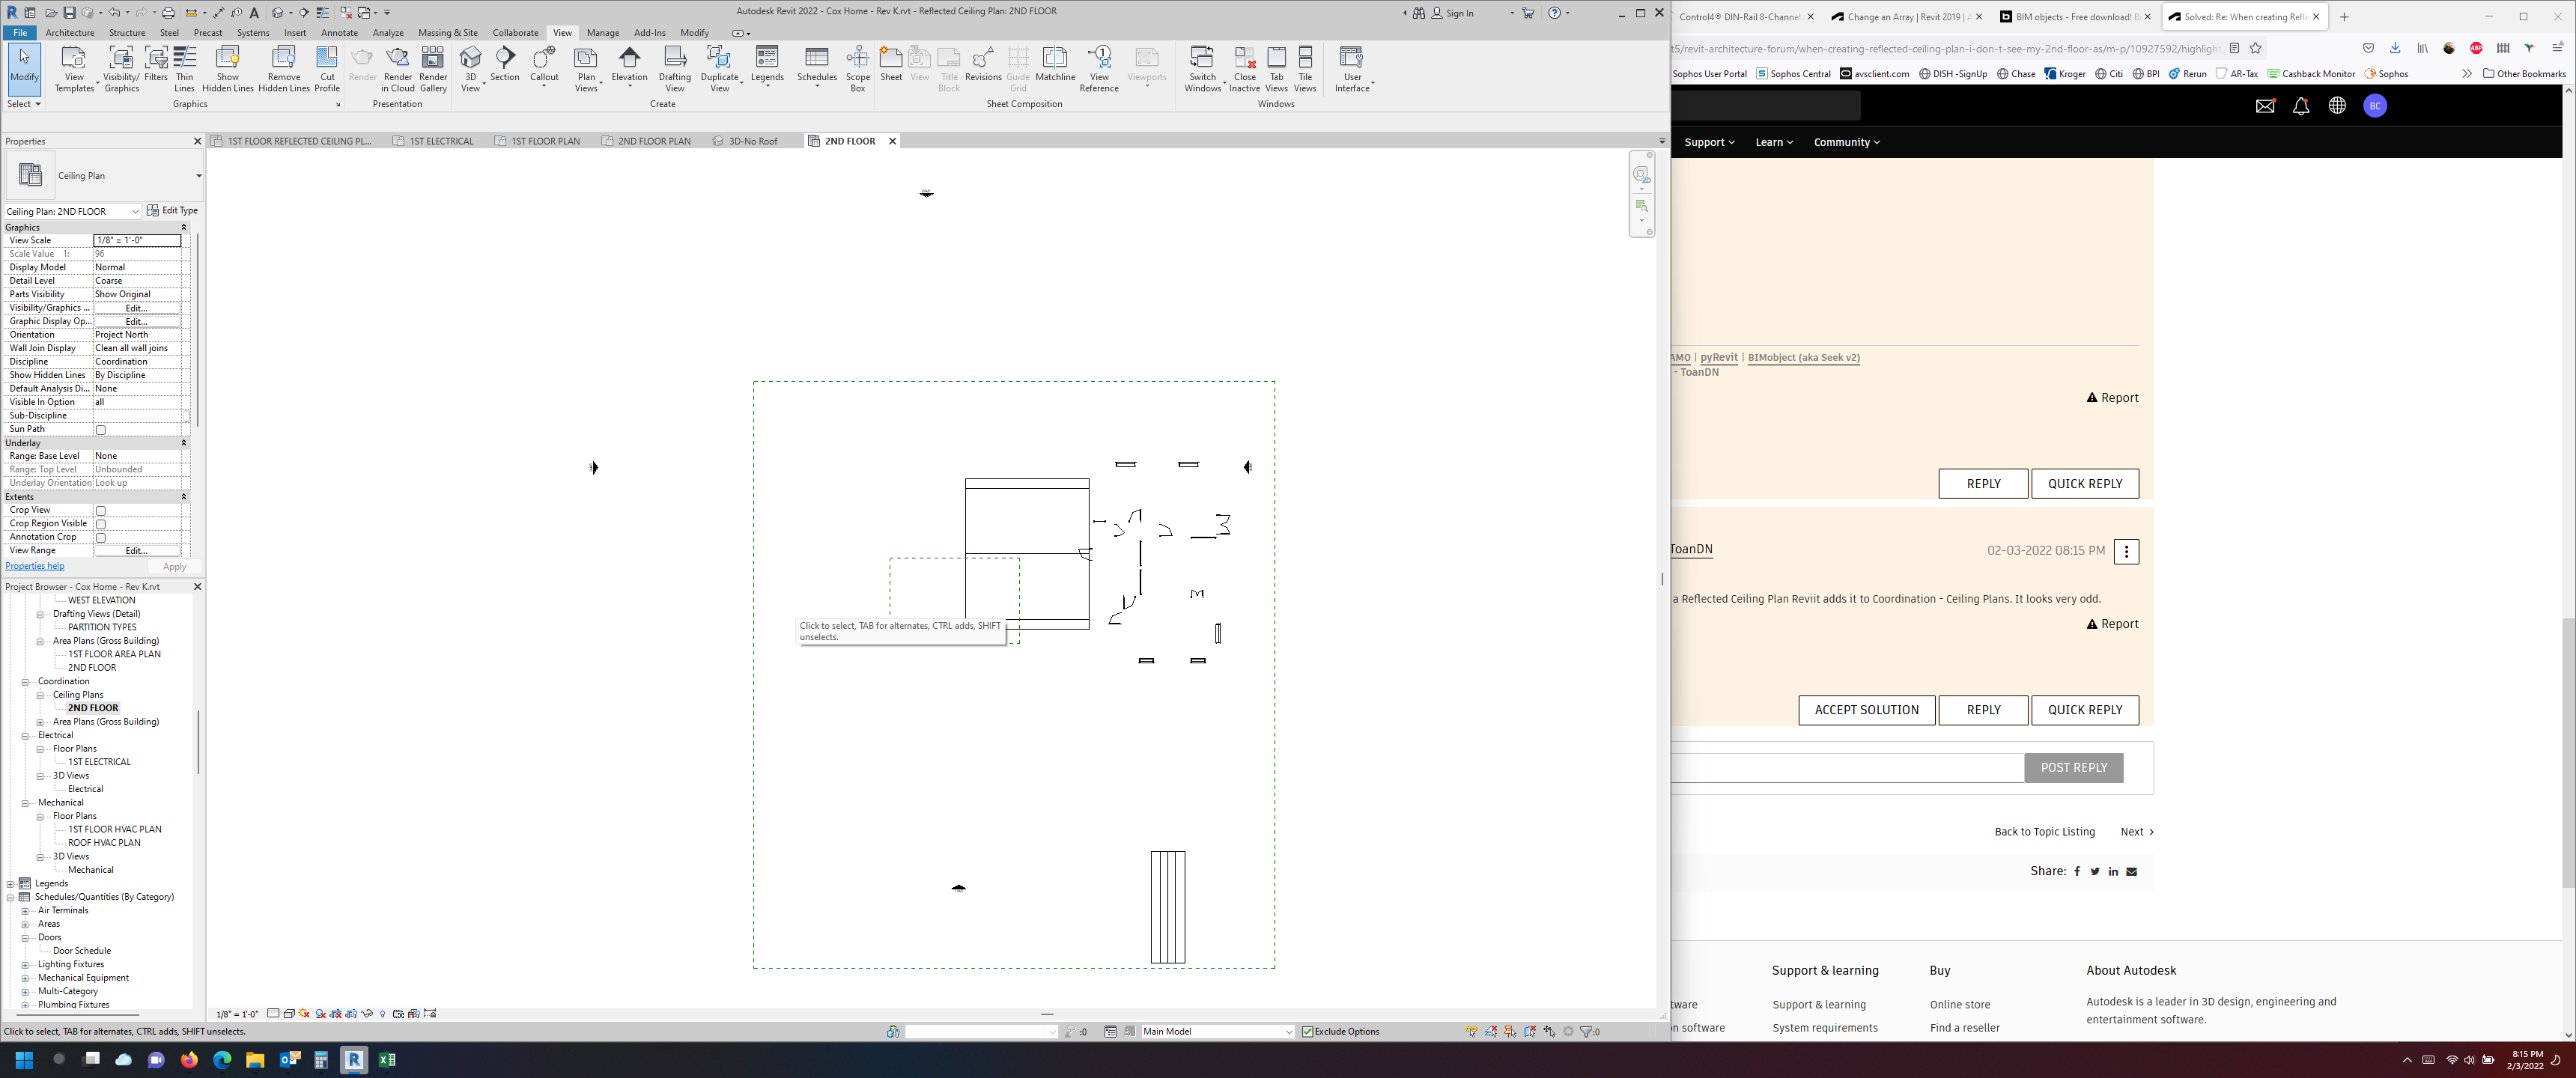Expand the Legends node in browser
This screenshot has height=1078, width=2576.
[11, 884]
